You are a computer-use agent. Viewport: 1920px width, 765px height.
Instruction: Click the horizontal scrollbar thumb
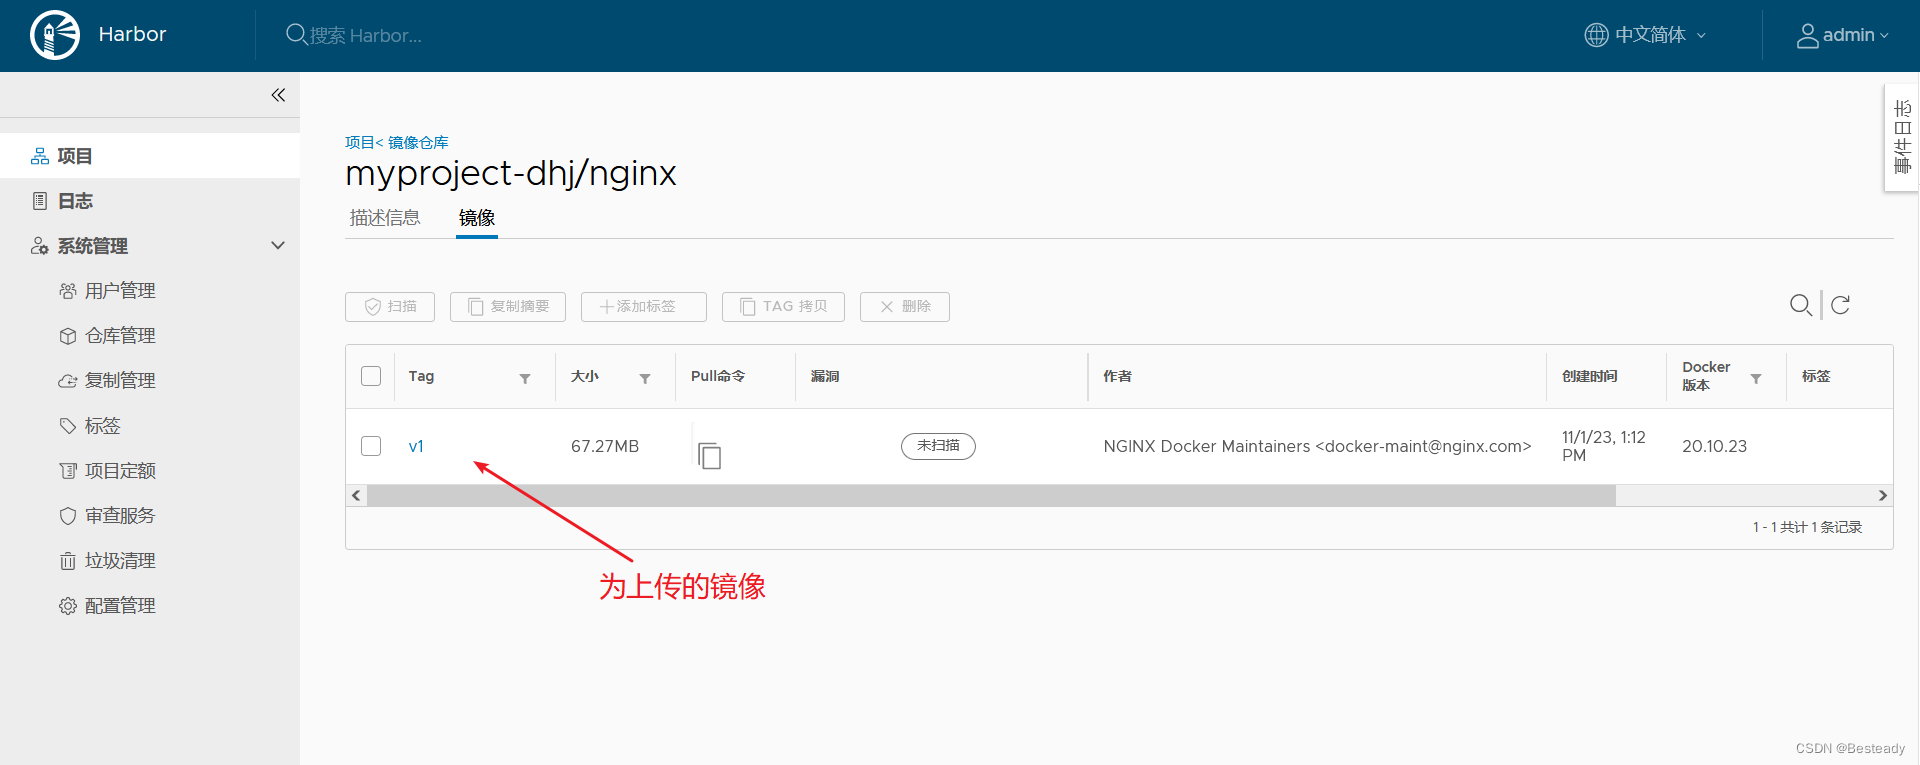[991, 496]
